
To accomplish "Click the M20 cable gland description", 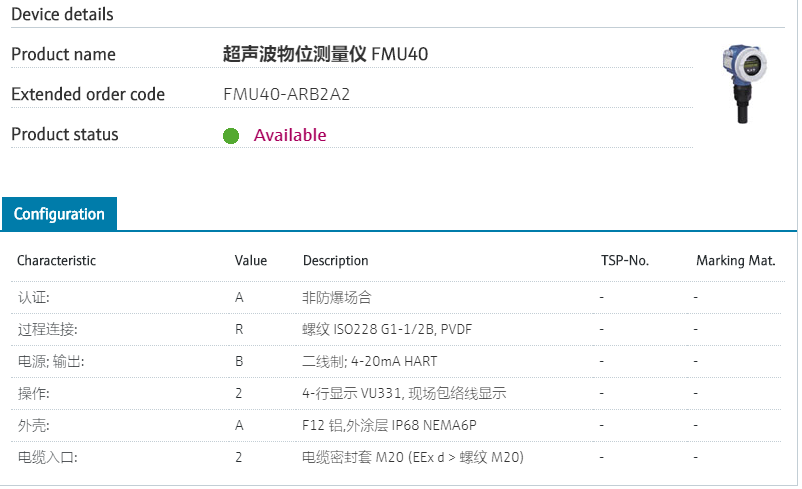I will pos(412,457).
